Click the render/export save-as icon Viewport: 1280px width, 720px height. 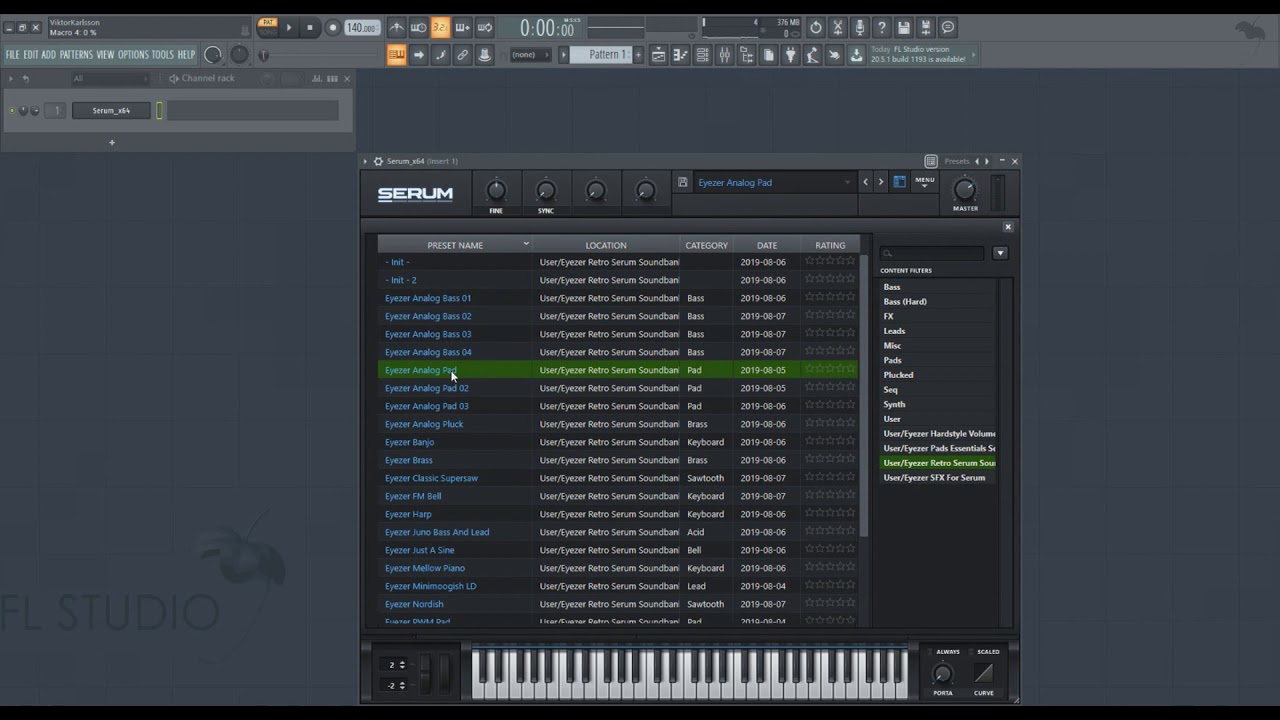click(926, 28)
